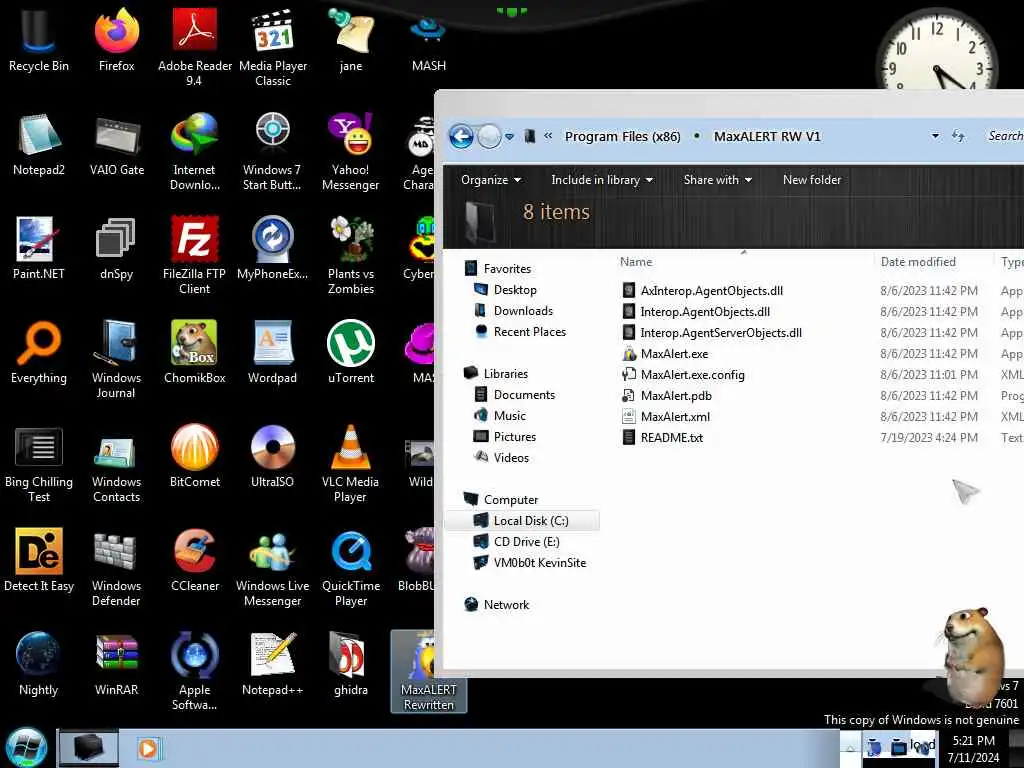Click the taskbar clock showing 5:21 PM

click(x=973, y=749)
